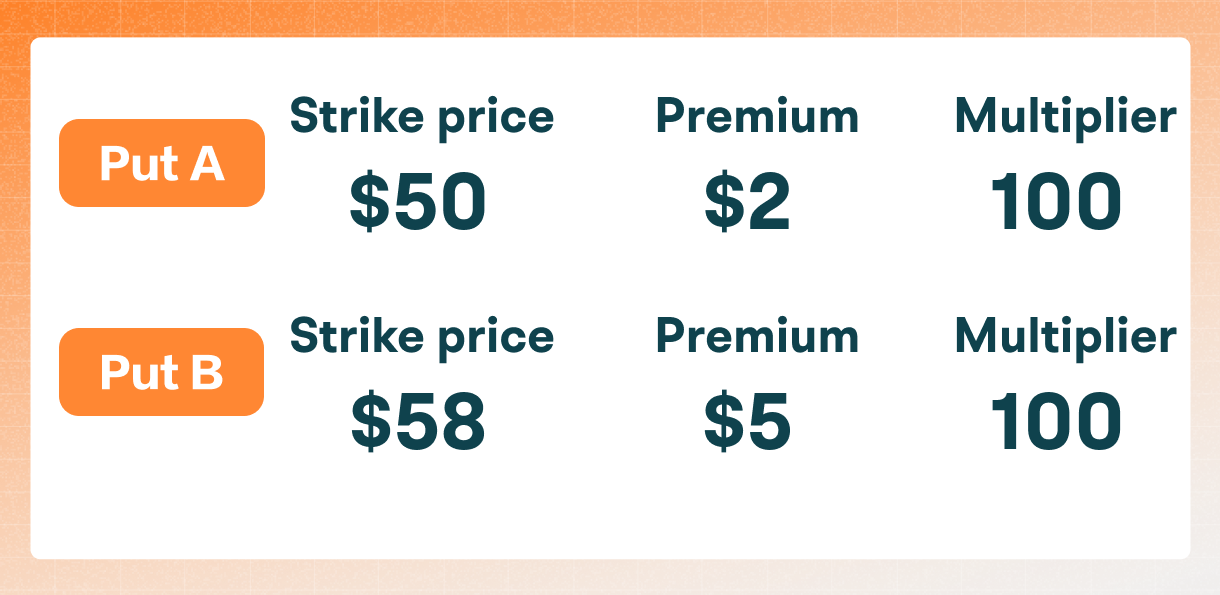Screen dimensions: 1220x595
Task: Click the $58 strike price value
Action: pos(418,421)
